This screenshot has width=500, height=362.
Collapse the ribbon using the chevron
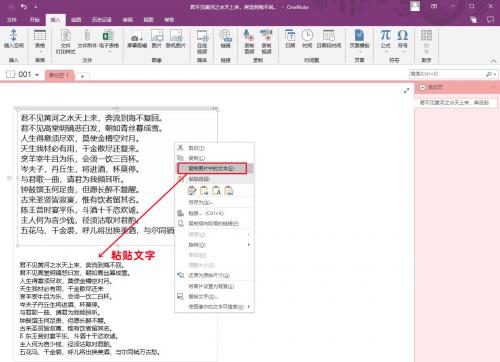pyautogui.click(x=493, y=61)
